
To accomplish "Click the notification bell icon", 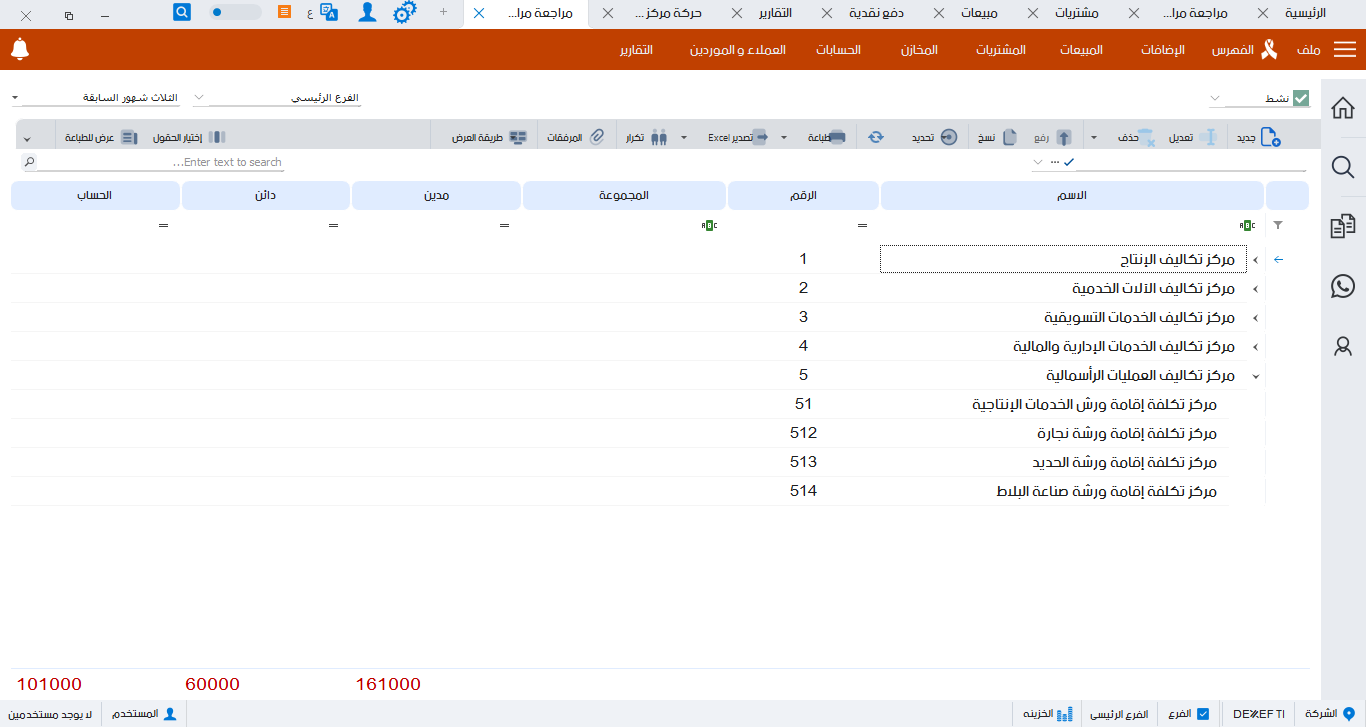I will [x=20, y=49].
